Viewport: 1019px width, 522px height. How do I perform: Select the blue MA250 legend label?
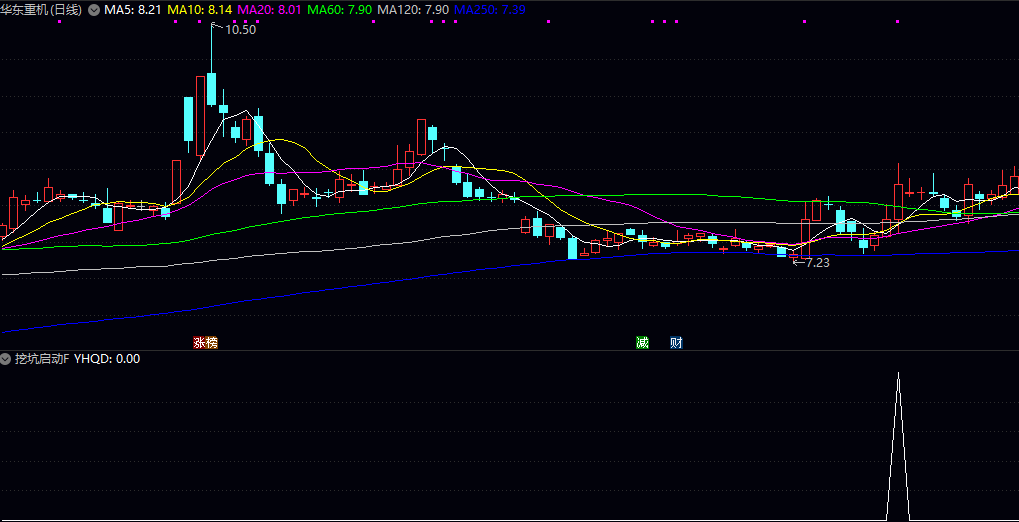(490, 9)
